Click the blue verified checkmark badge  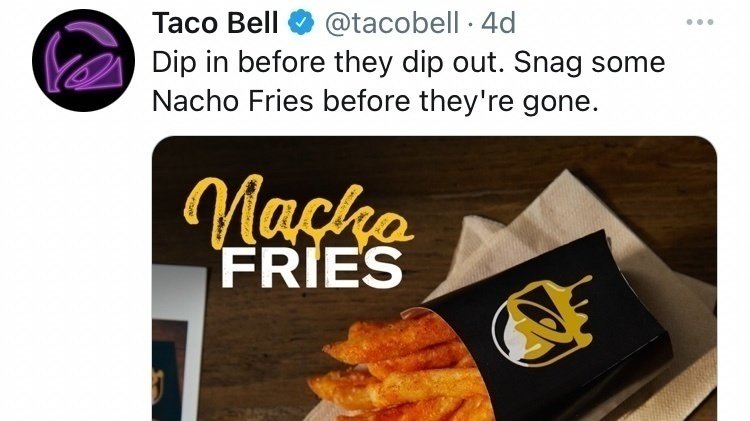[x=300, y=23]
